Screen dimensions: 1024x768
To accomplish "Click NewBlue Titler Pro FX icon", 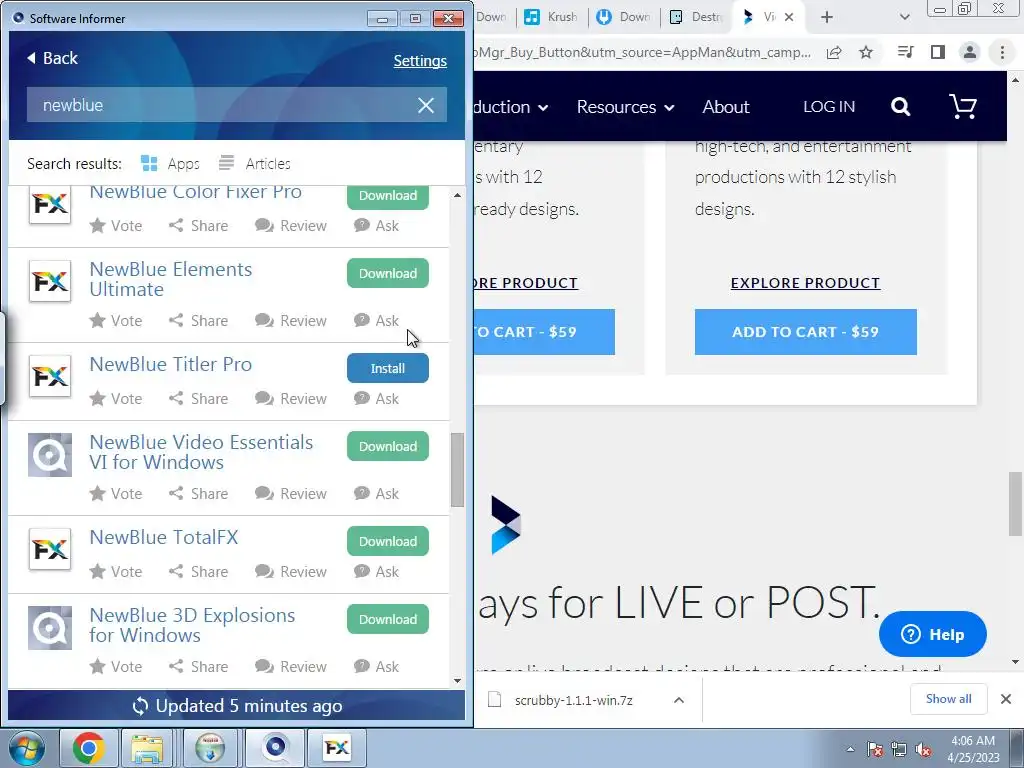I will [50, 376].
